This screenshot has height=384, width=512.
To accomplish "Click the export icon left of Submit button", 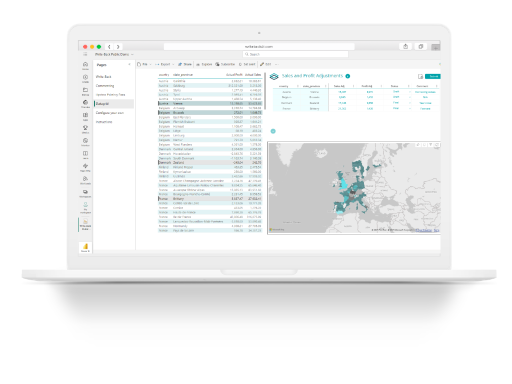I will tap(420, 76).
